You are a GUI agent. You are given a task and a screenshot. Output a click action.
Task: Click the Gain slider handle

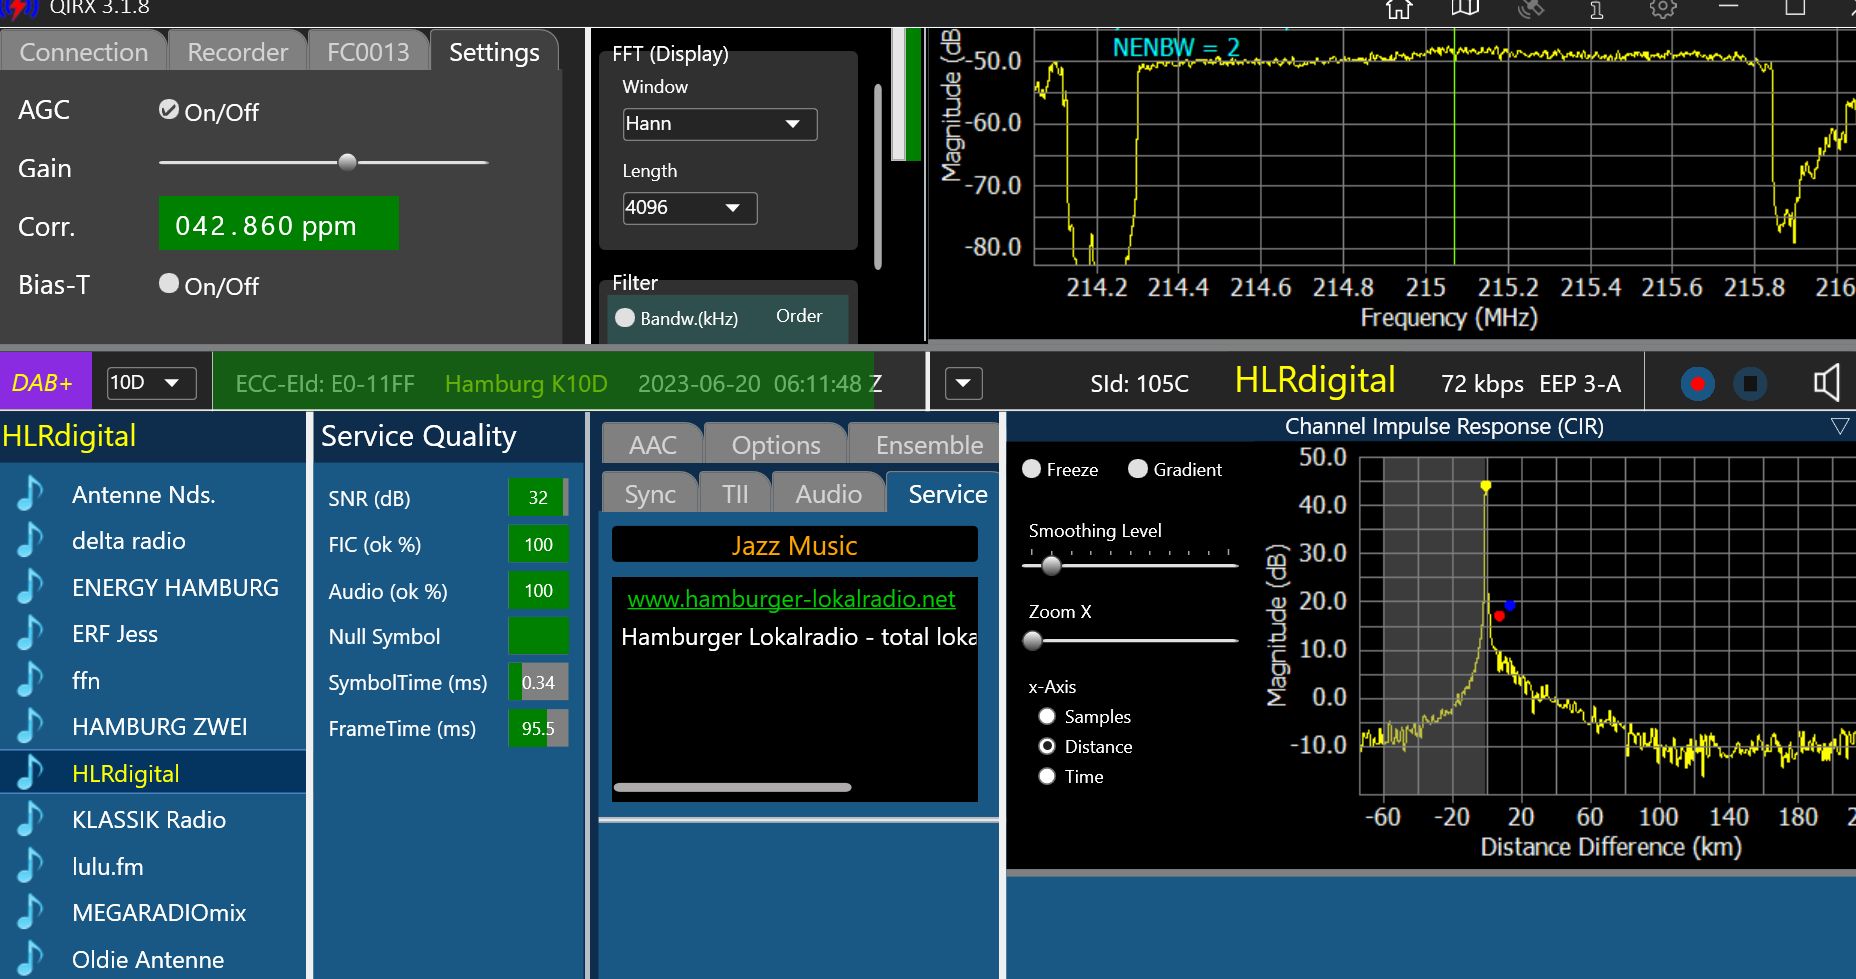coord(347,162)
